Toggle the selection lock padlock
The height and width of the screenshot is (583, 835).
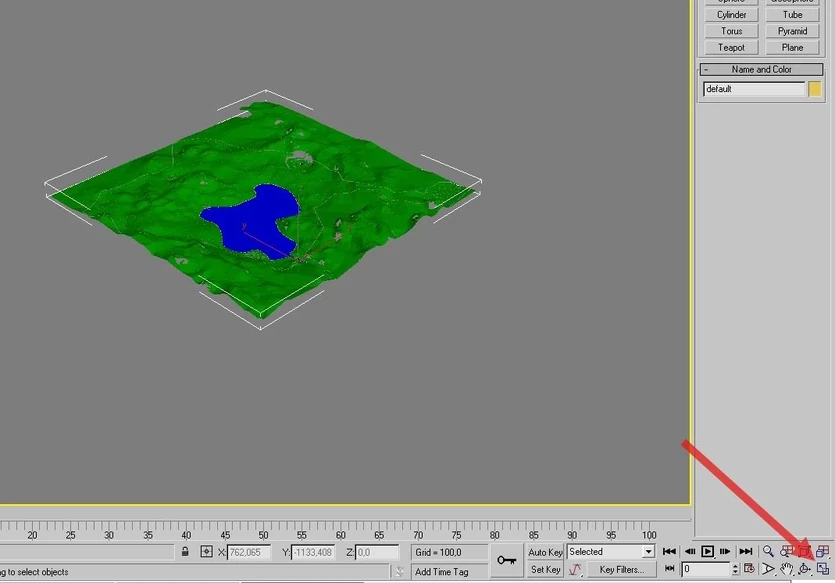click(185, 551)
